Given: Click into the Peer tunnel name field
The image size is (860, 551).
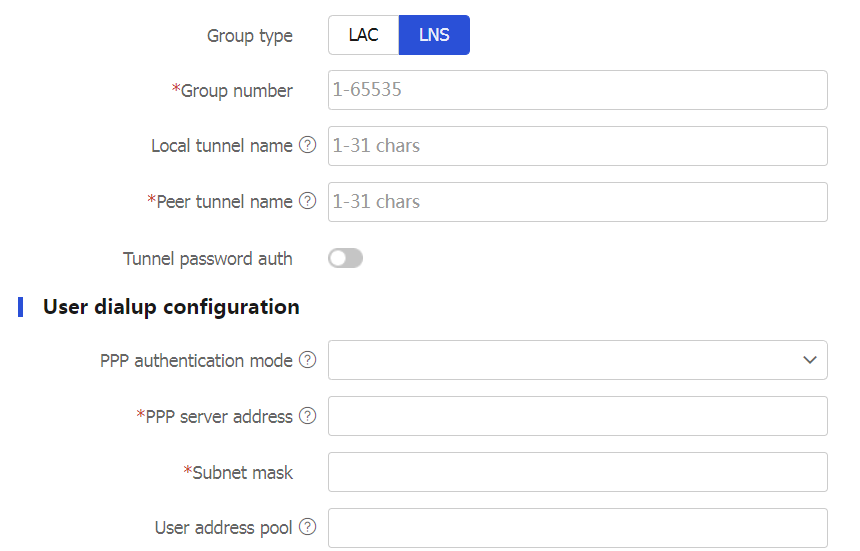Looking at the screenshot, I should click(x=577, y=202).
